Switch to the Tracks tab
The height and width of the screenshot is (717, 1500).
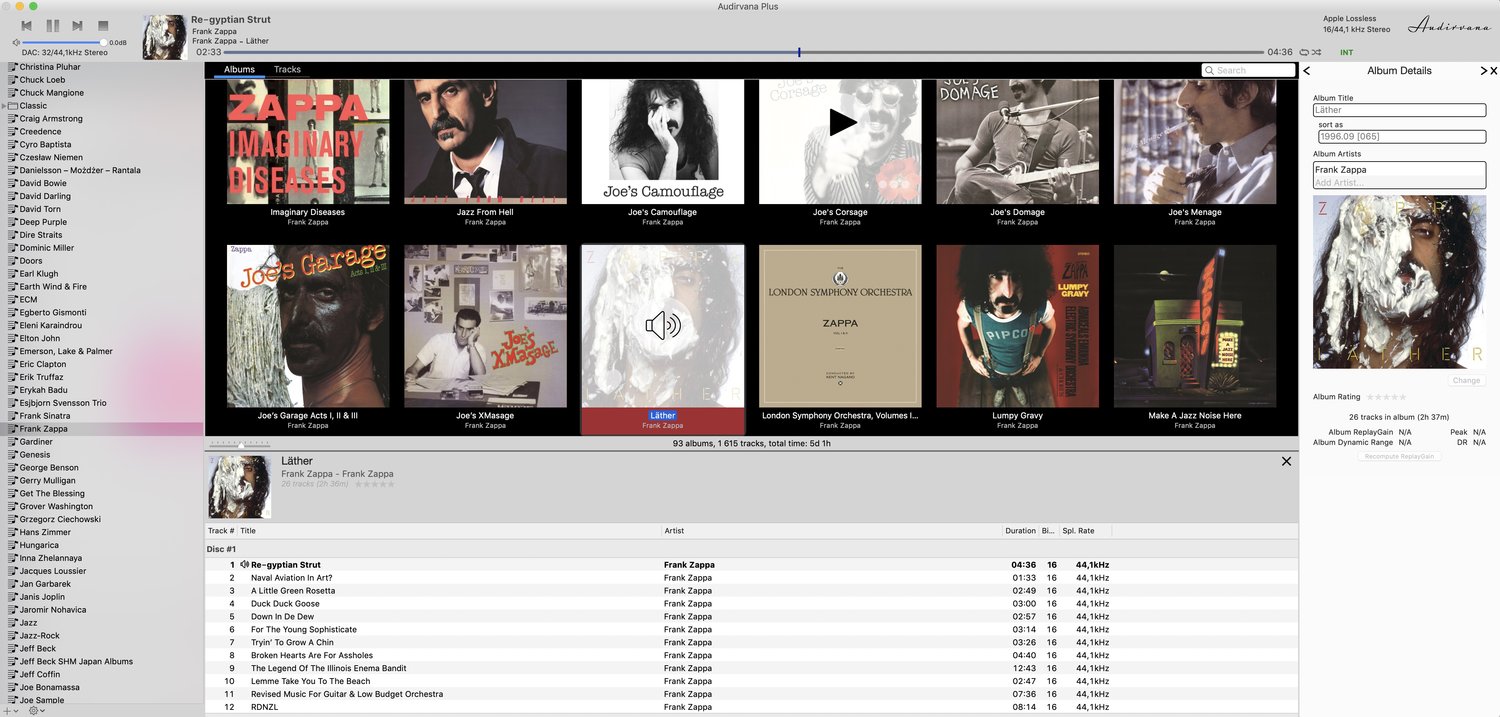click(287, 69)
